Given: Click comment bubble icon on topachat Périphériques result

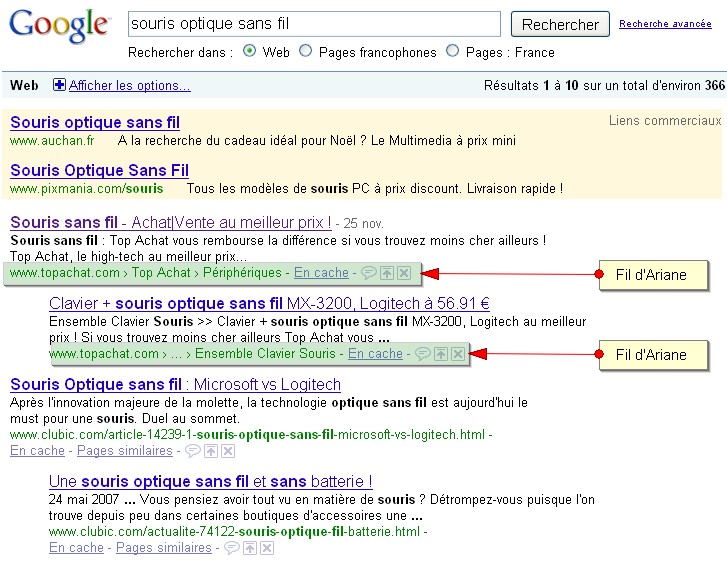Looking at the screenshot, I should pos(369,273).
